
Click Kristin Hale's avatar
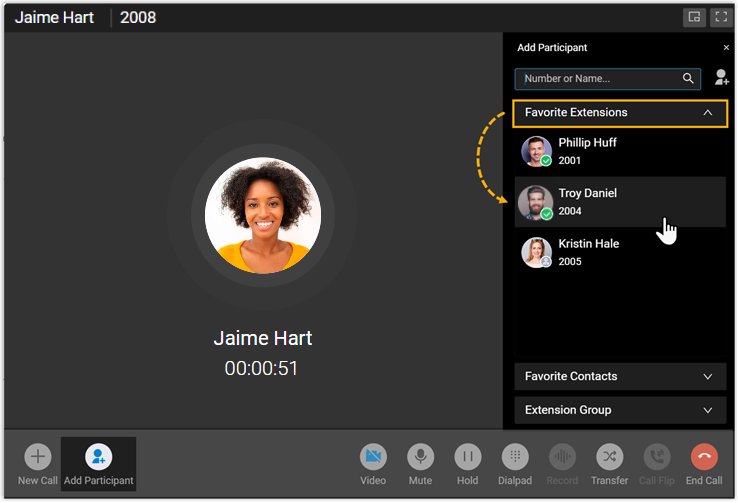pos(536,253)
